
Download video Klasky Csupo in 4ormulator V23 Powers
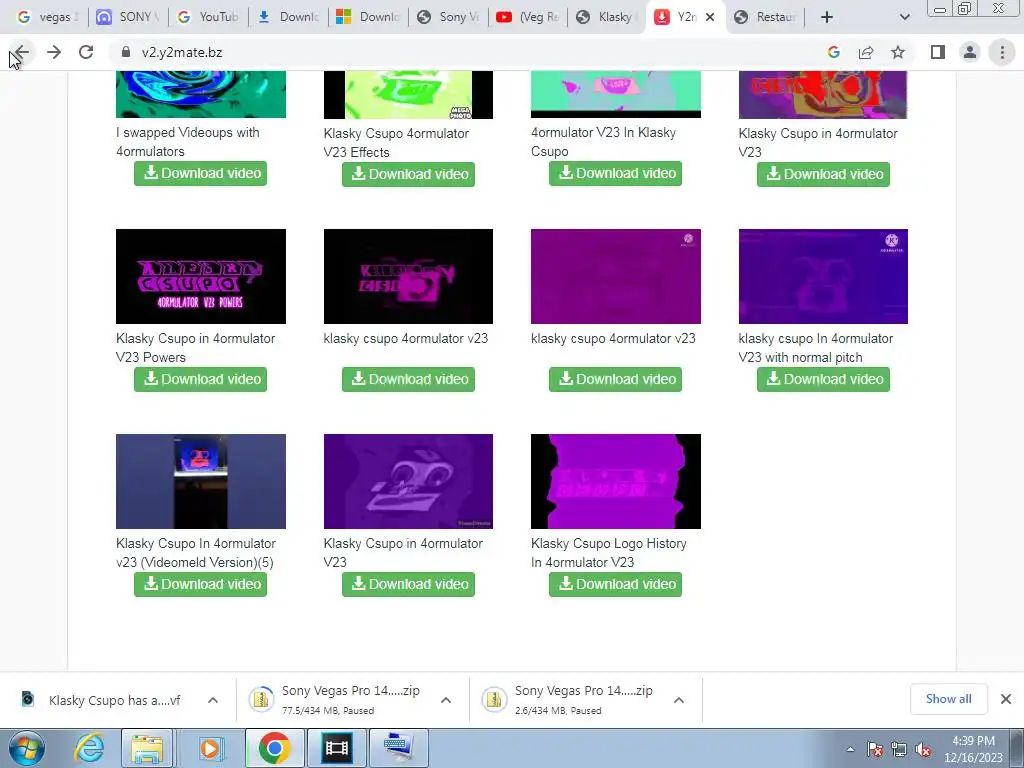click(200, 379)
